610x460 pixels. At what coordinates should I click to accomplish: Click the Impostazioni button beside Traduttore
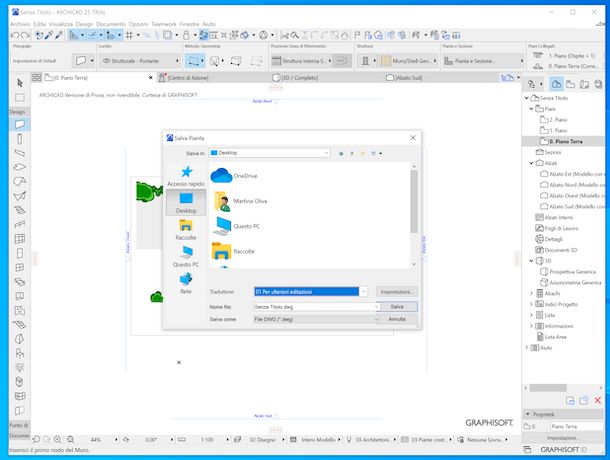(x=396, y=291)
